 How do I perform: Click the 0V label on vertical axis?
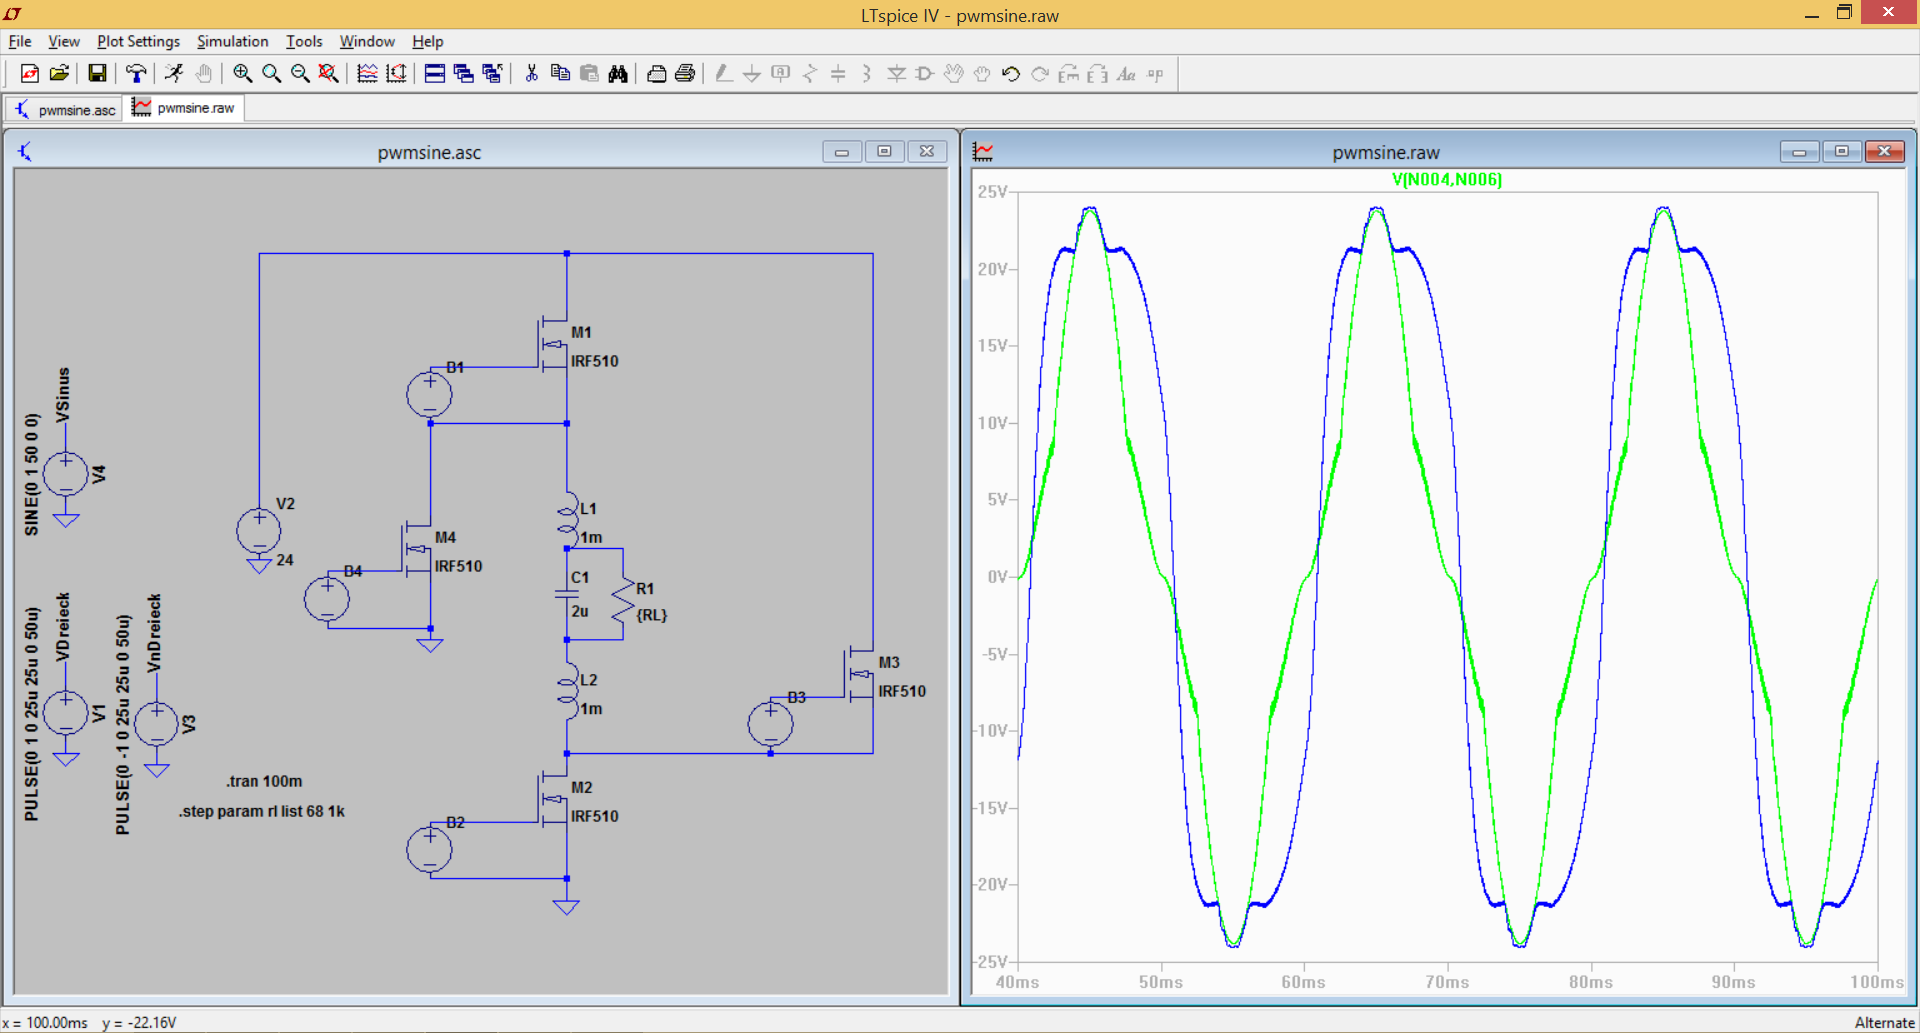[997, 577]
